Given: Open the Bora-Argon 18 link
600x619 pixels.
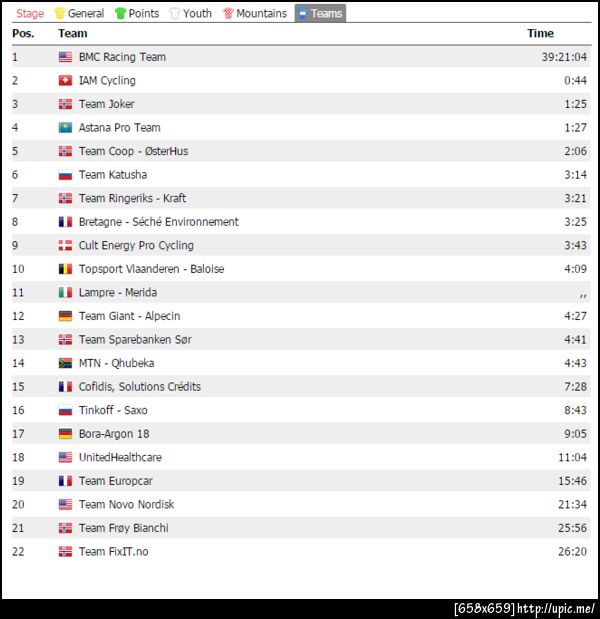Looking at the screenshot, I should coord(114,434).
